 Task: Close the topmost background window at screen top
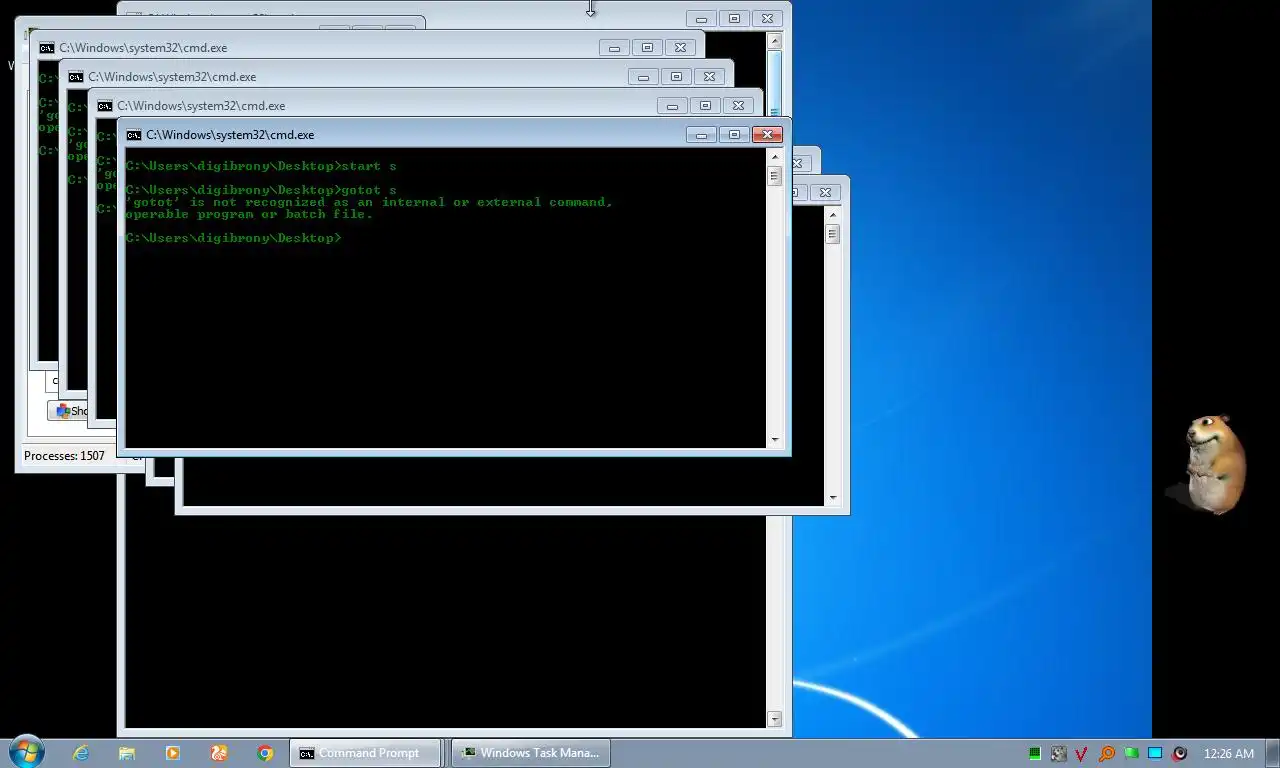767,18
